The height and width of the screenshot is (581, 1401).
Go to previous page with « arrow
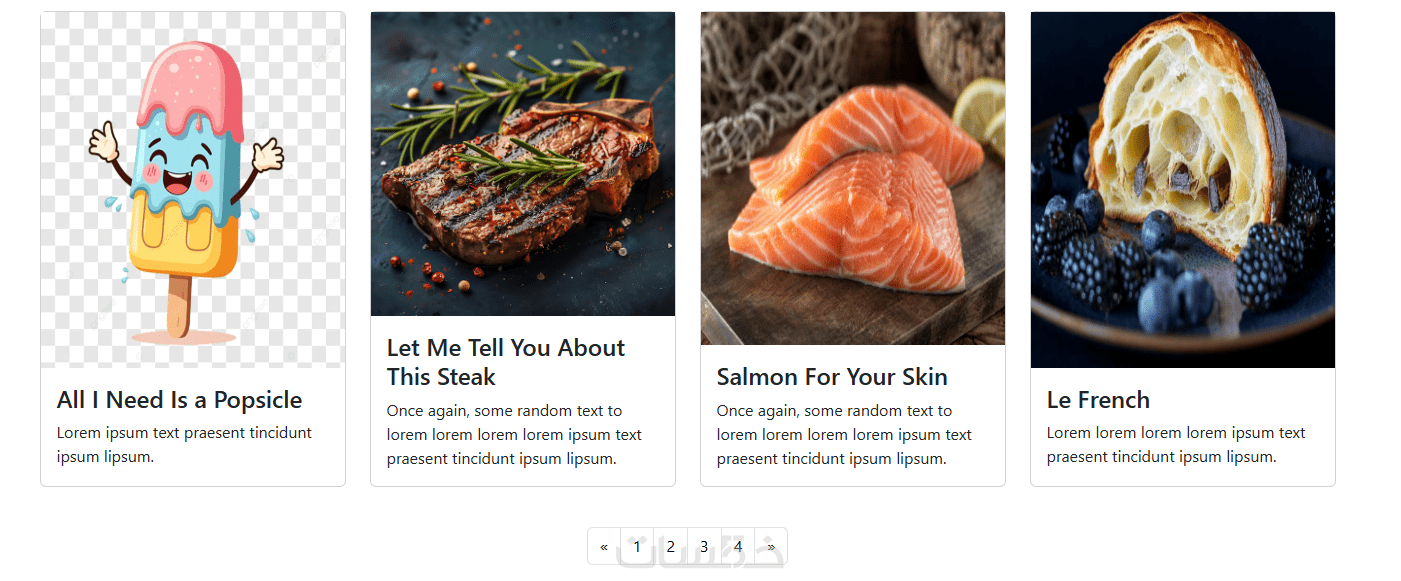[x=604, y=546]
